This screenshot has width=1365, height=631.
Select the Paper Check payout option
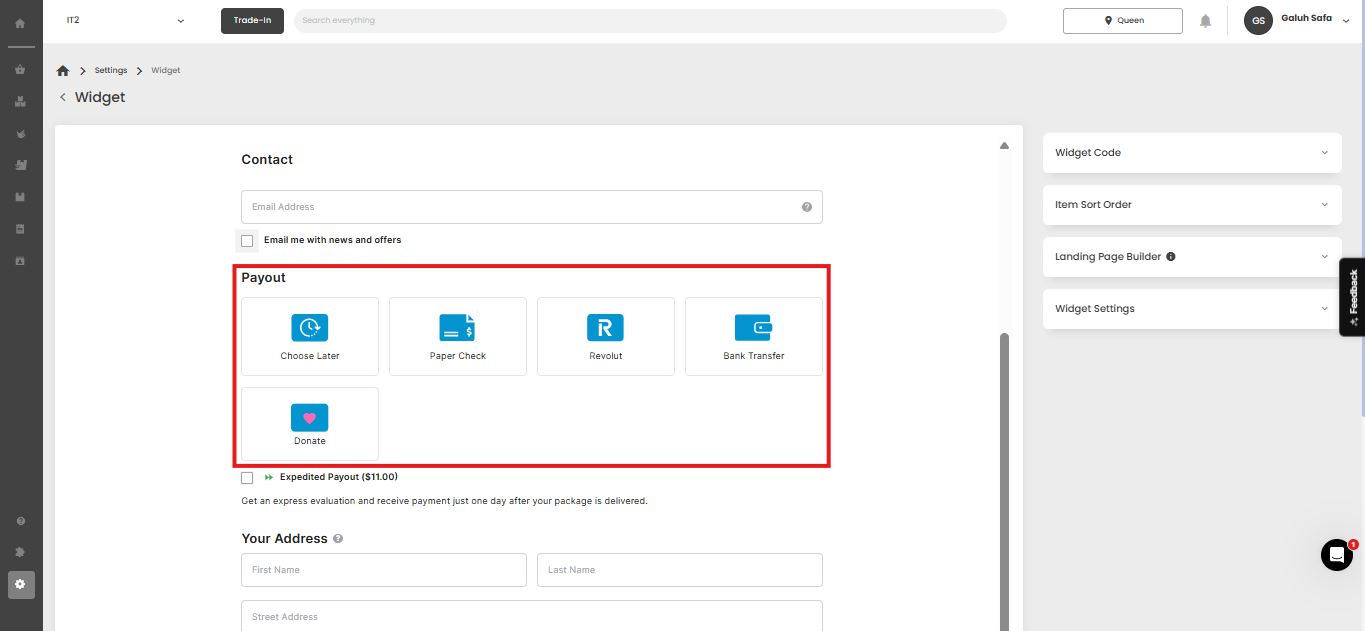coord(458,336)
